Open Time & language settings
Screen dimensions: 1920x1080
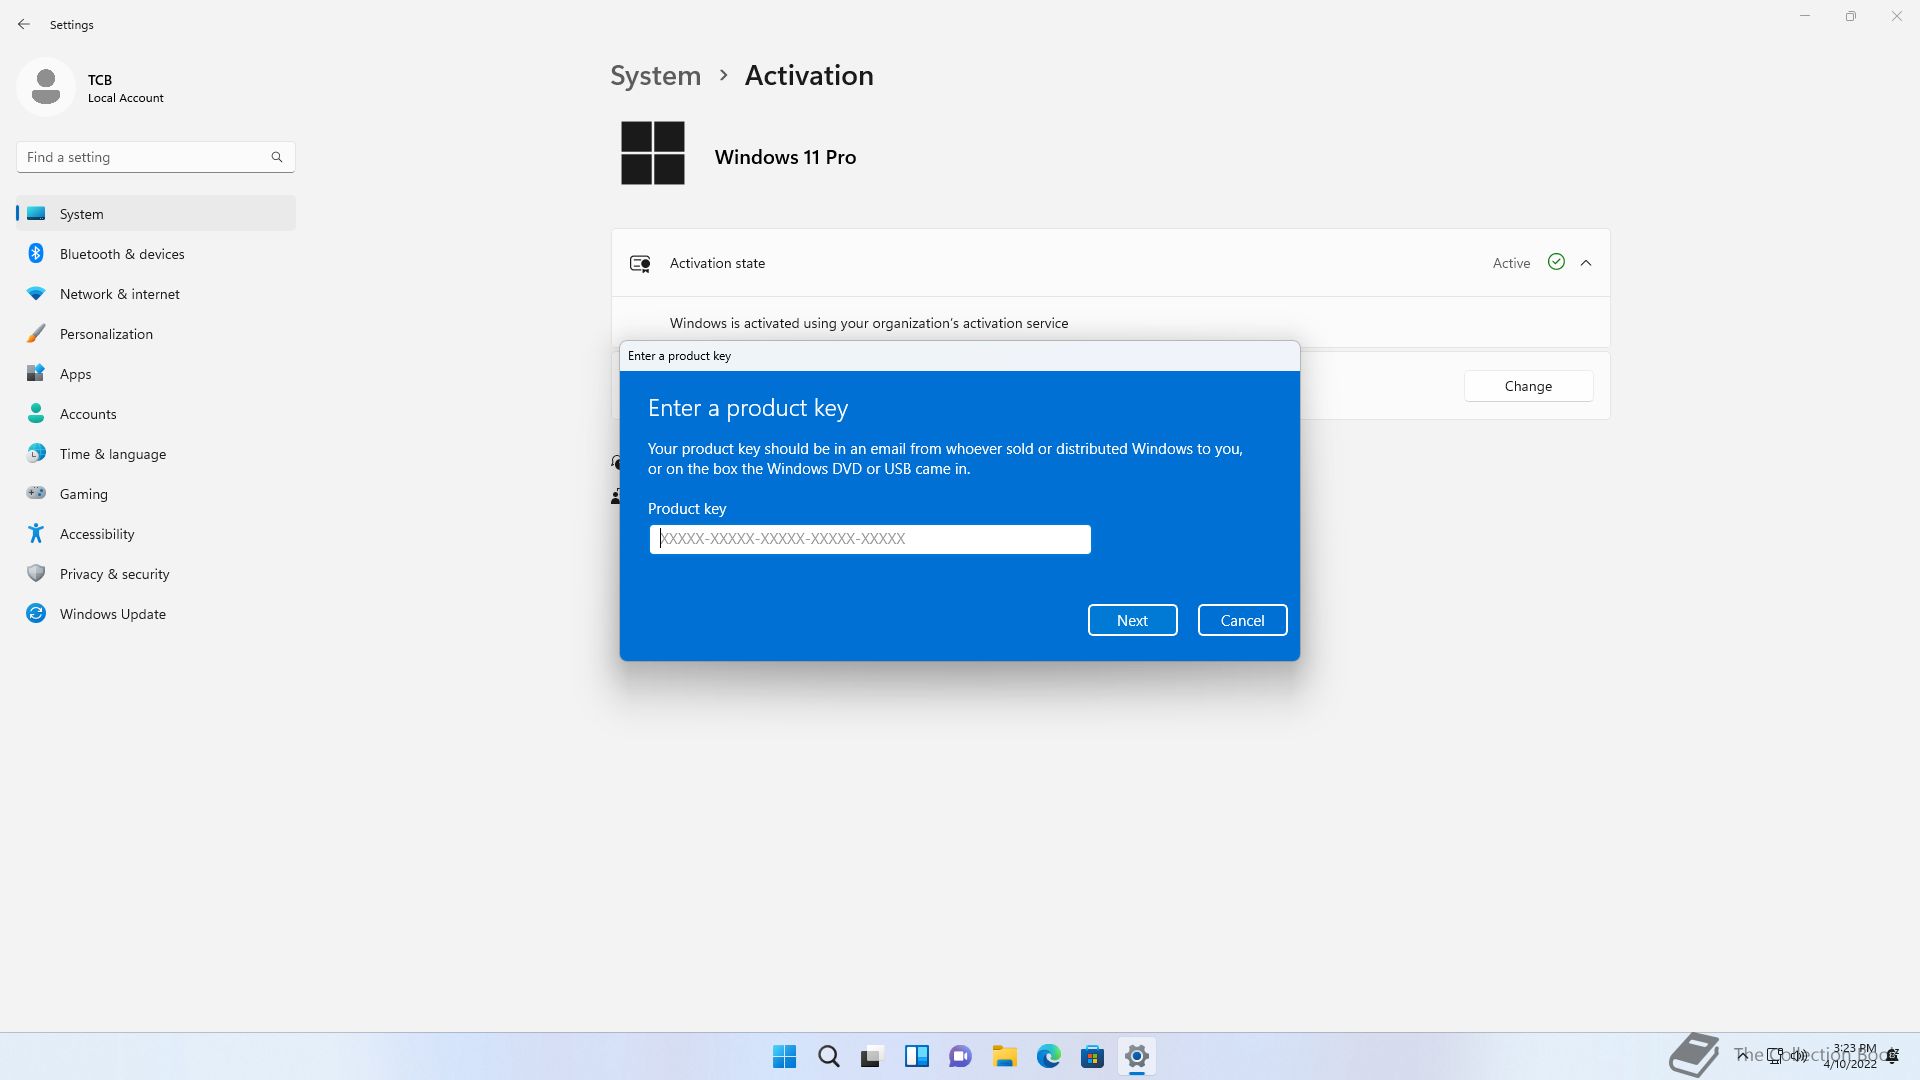point(156,454)
